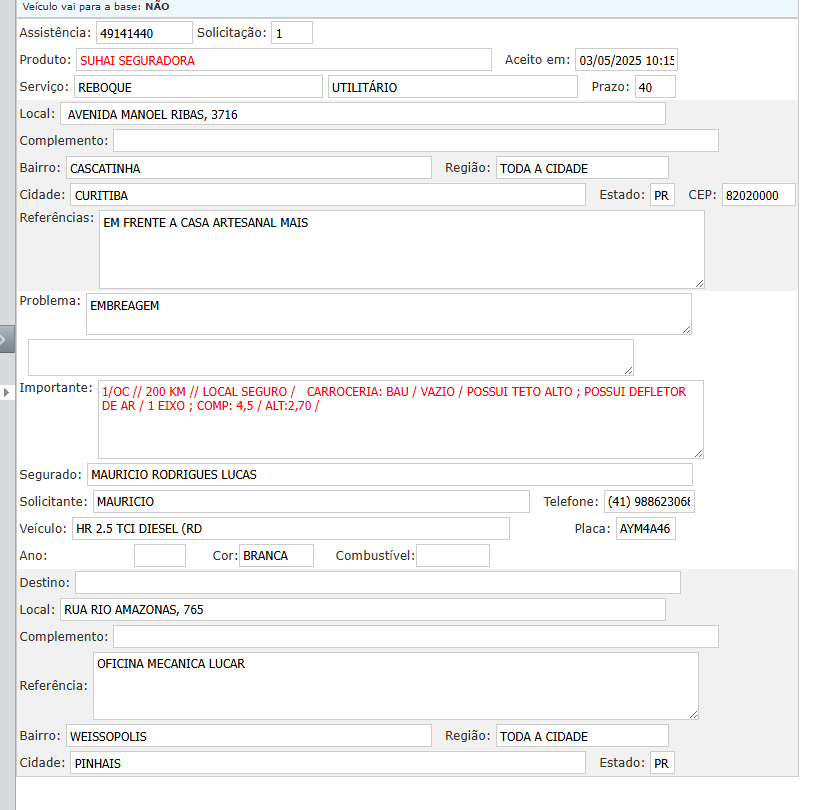836x810 pixels.
Task: Focus the Bairro field with CASCATINHA
Action: [x=248, y=168]
